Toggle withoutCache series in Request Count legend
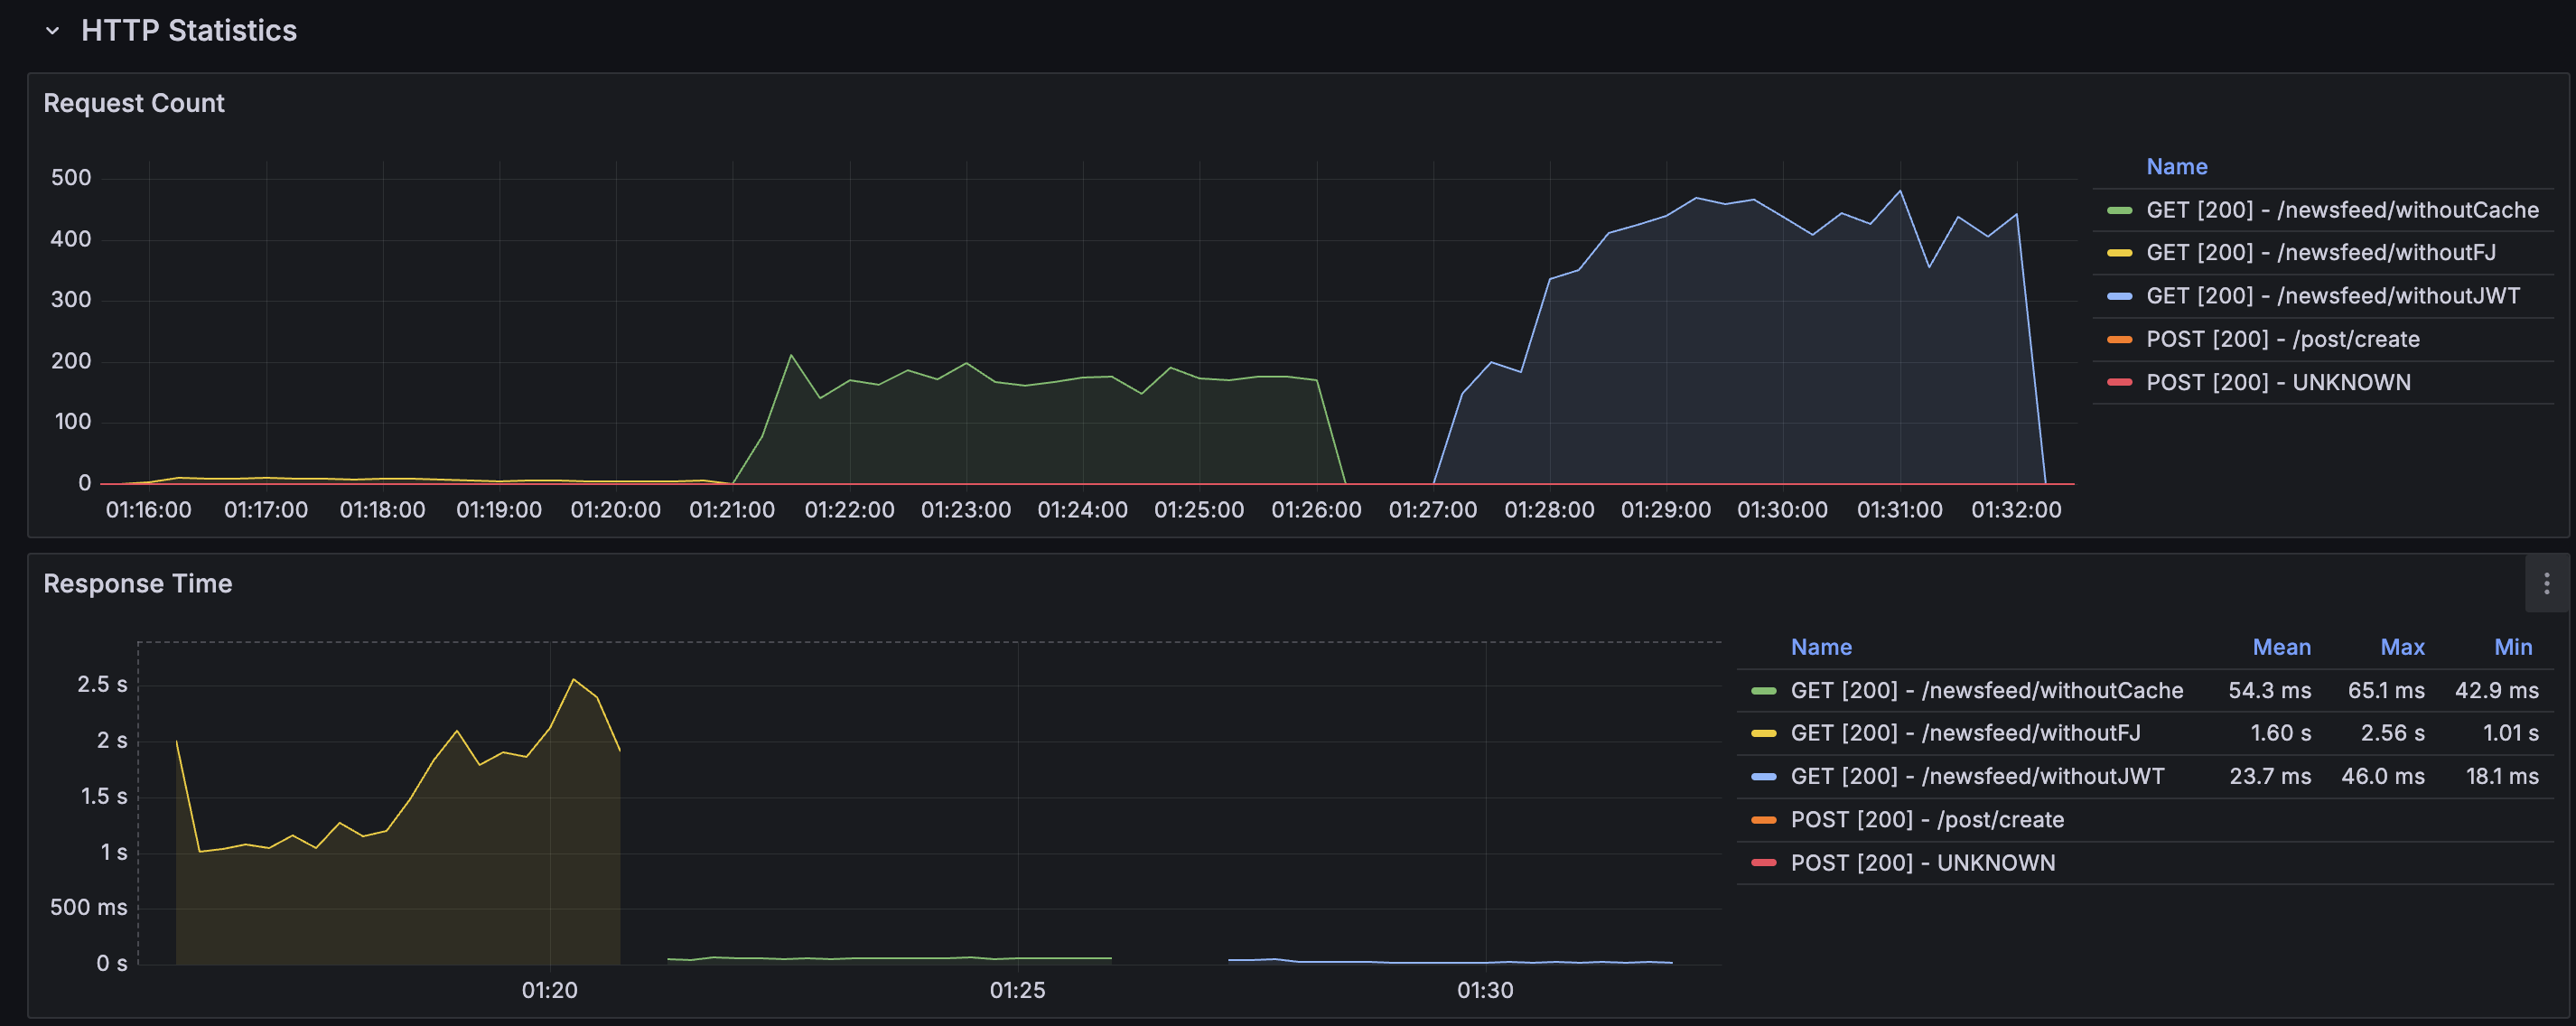This screenshot has width=2576, height=1026. (2342, 210)
